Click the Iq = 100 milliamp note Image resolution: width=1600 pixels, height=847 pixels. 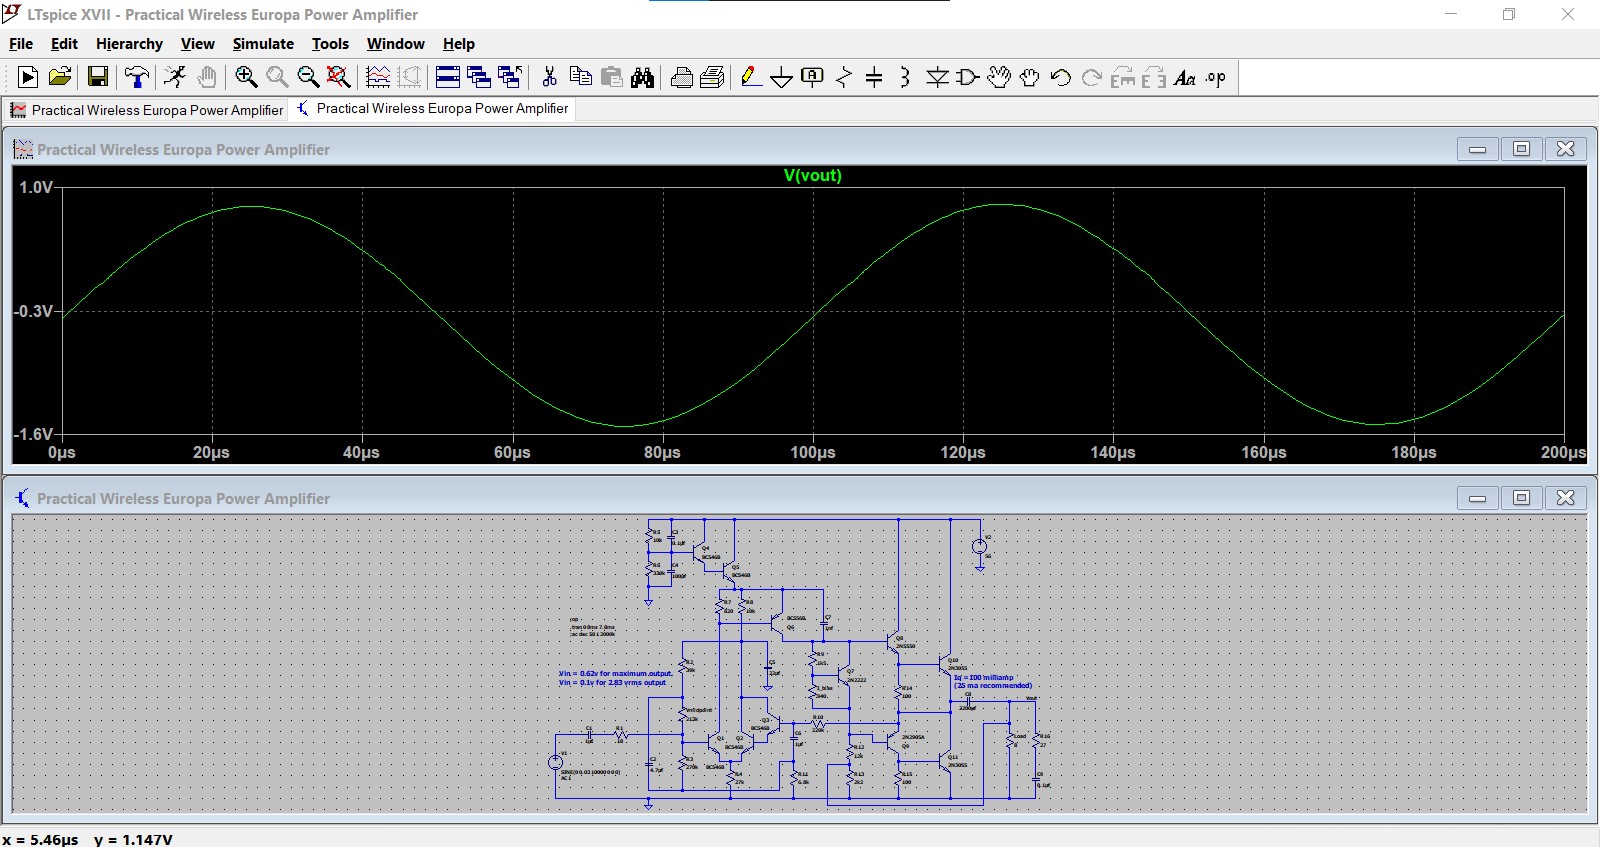pos(984,678)
